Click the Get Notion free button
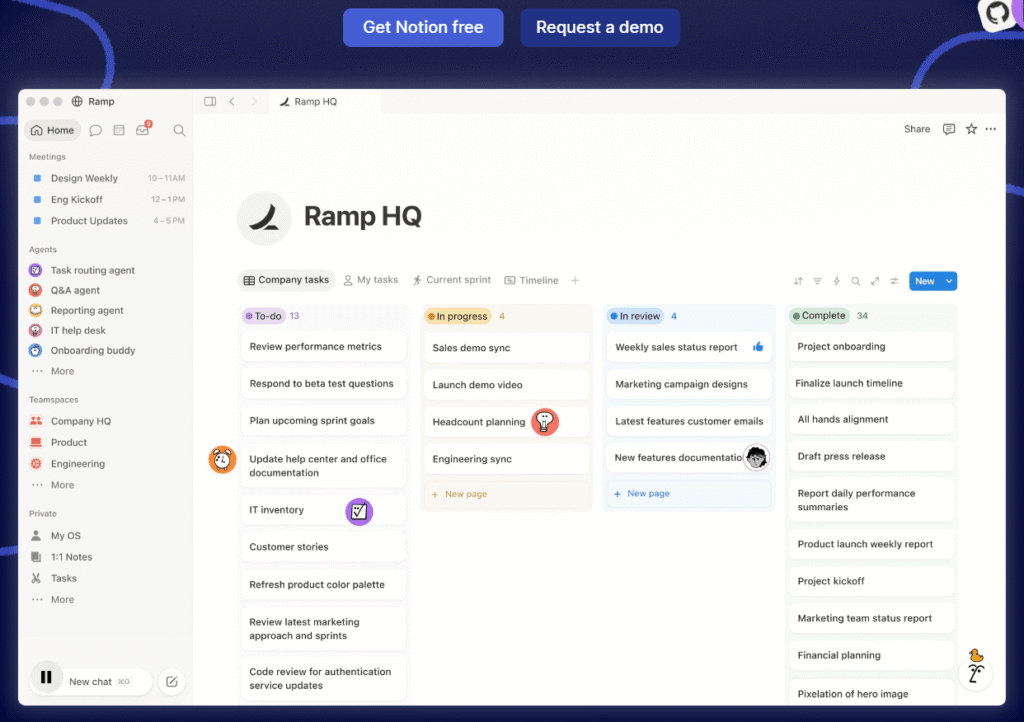 pos(423,27)
